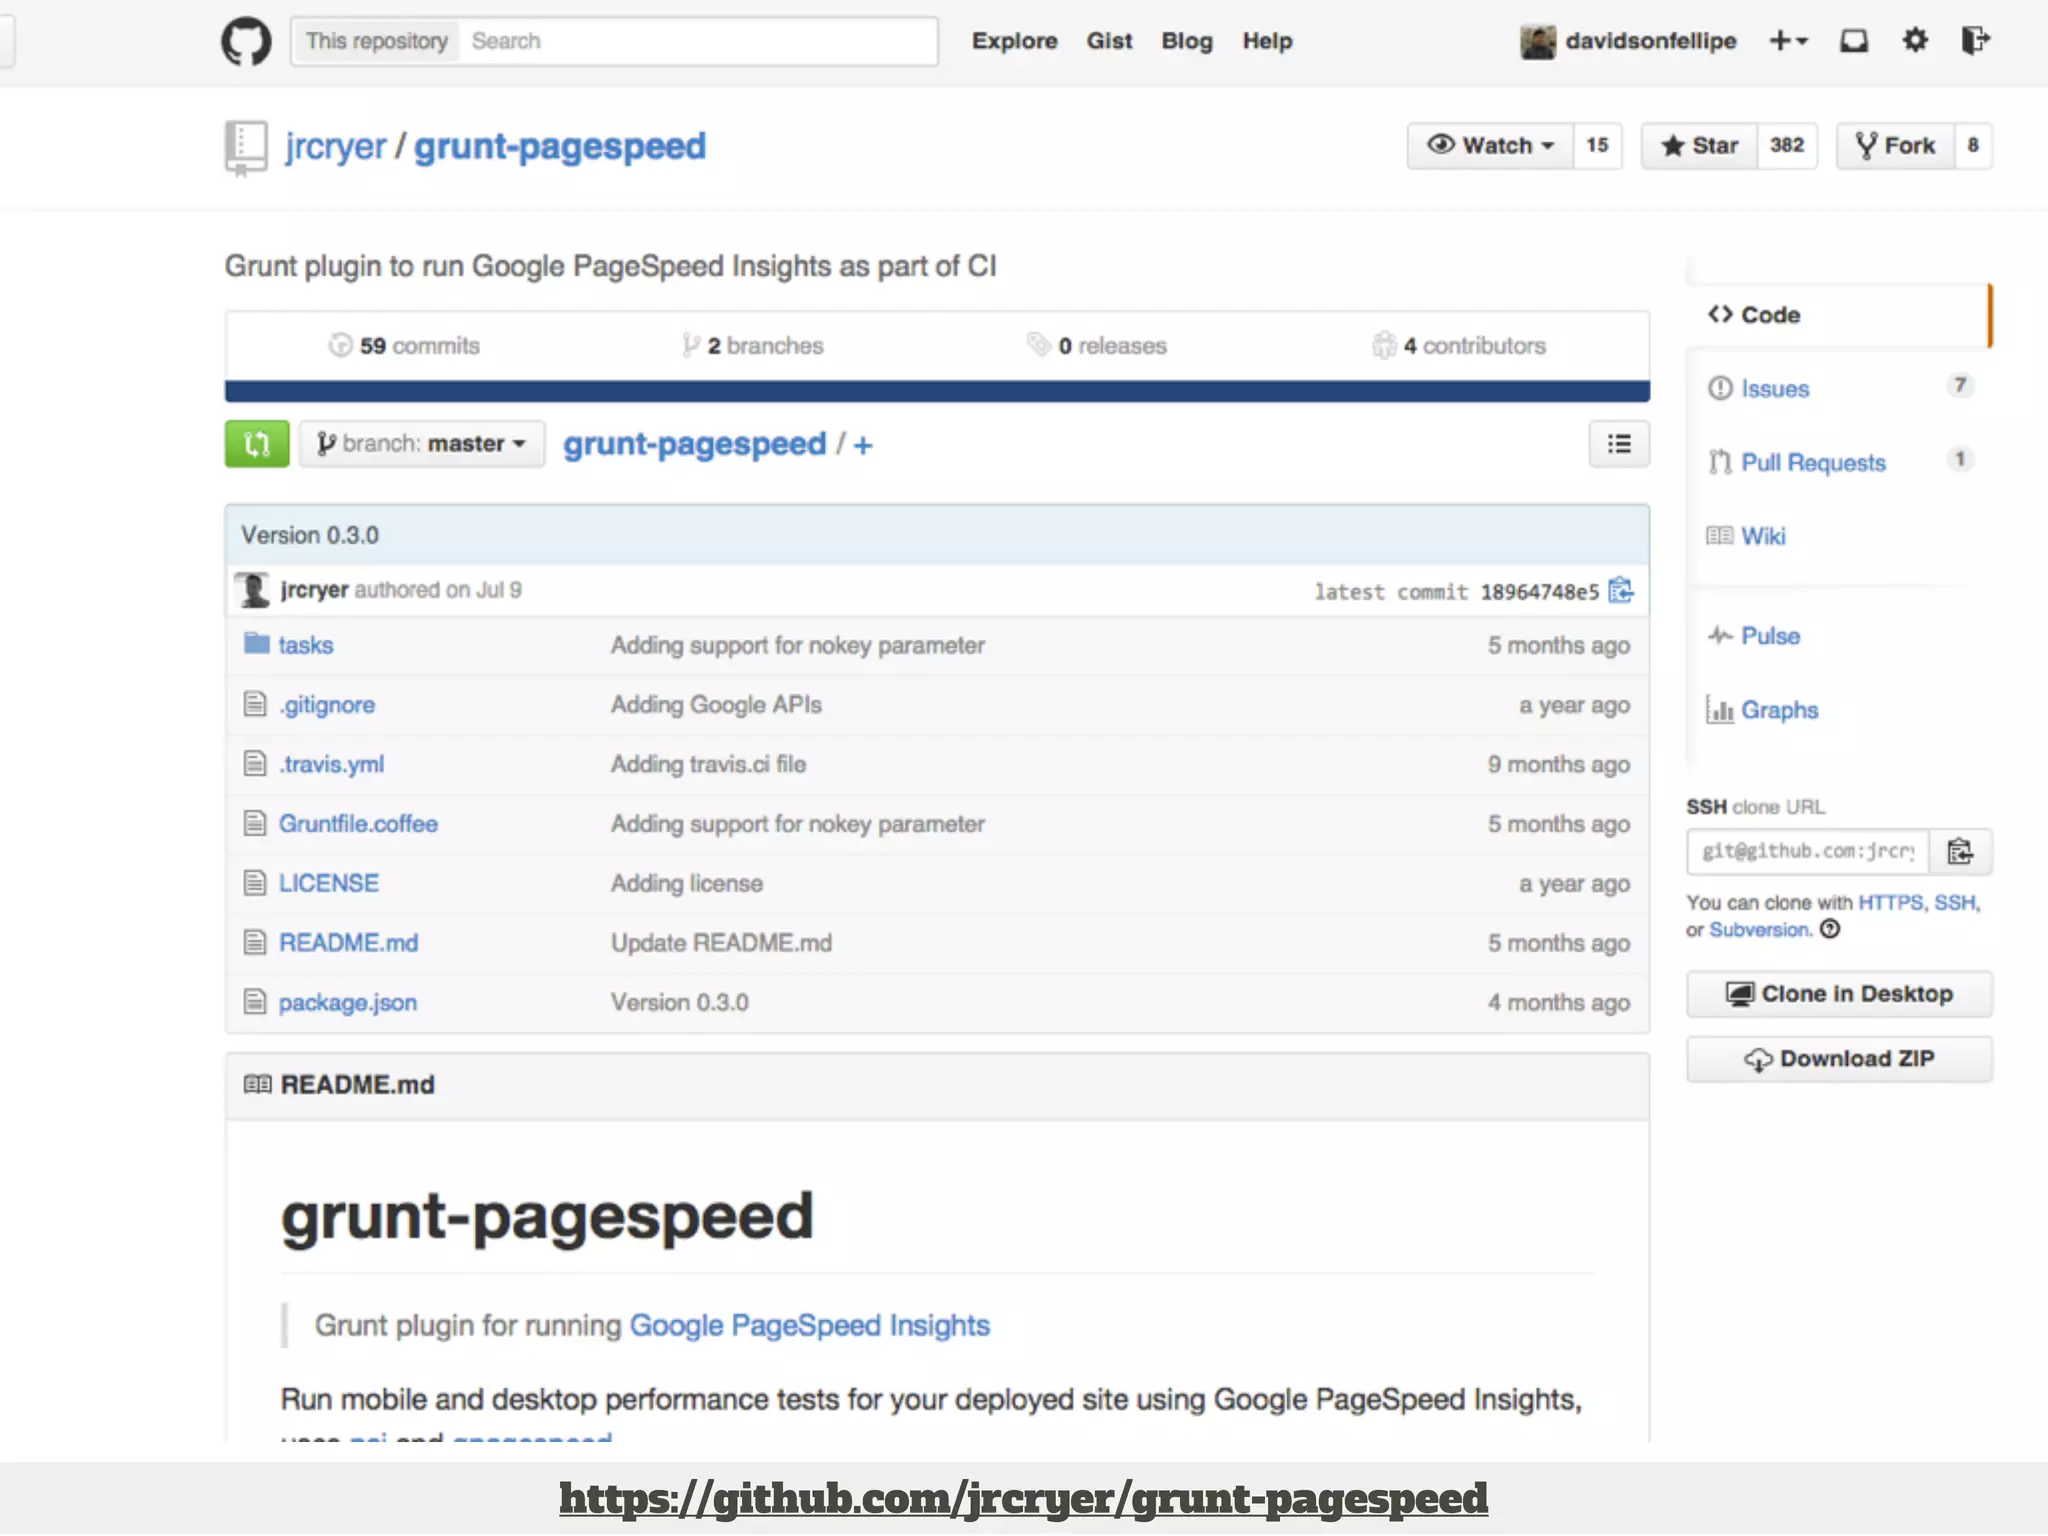Select the Code sidebar tab
The image size is (2048, 1536).
1838,315
